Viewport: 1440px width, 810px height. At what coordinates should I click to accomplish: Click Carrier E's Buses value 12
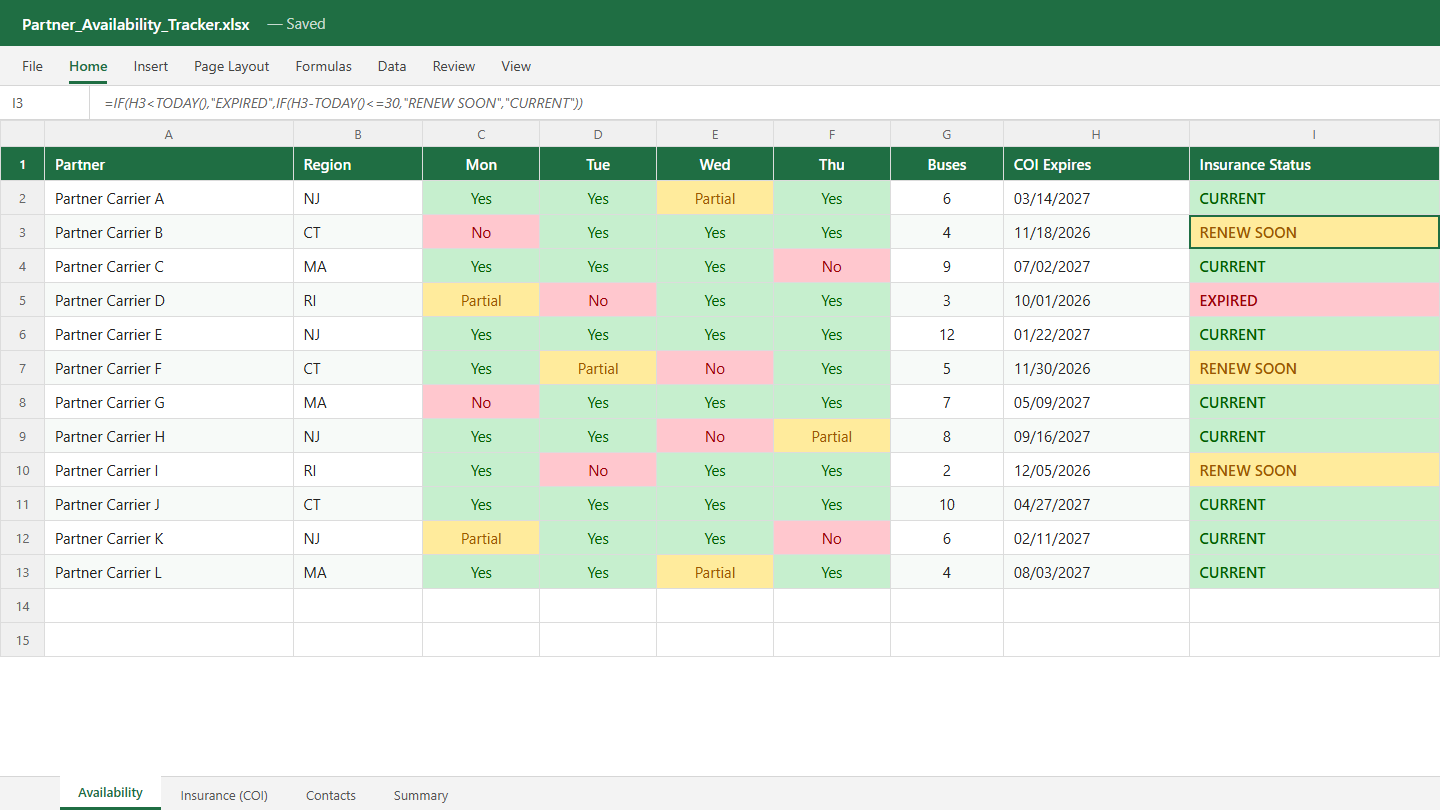tap(947, 334)
